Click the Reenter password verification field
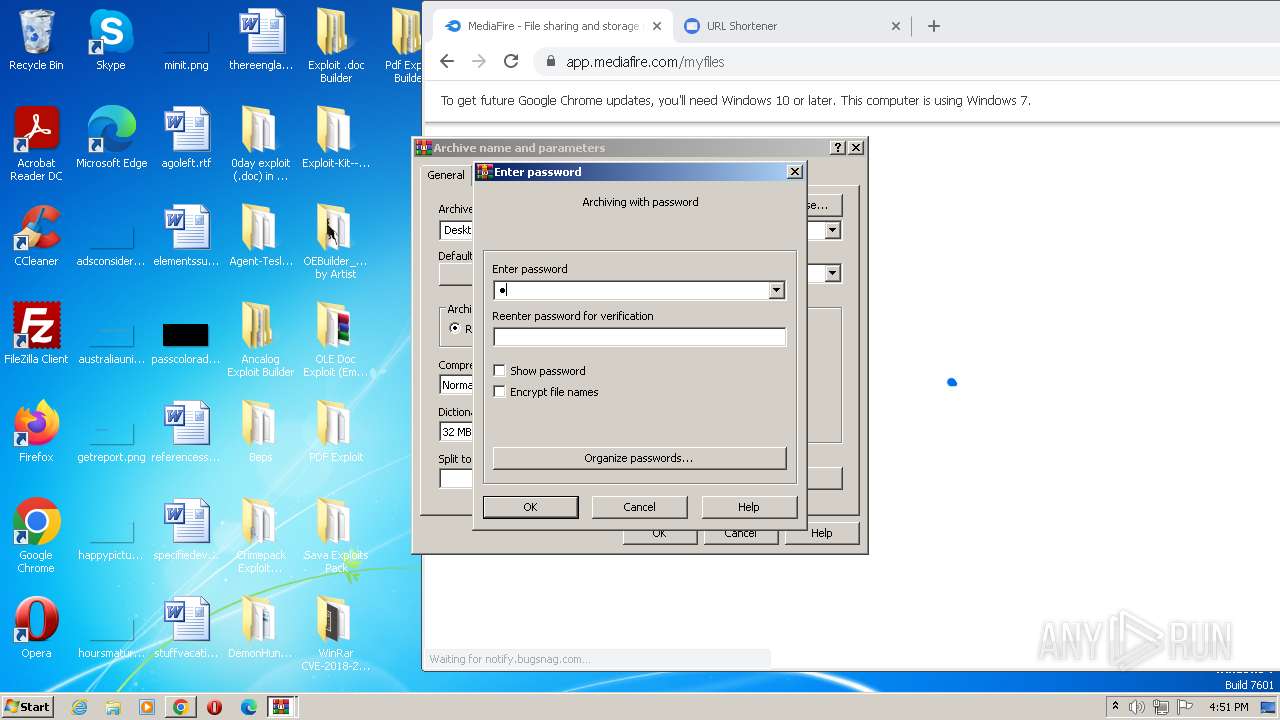 [x=639, y=337]
